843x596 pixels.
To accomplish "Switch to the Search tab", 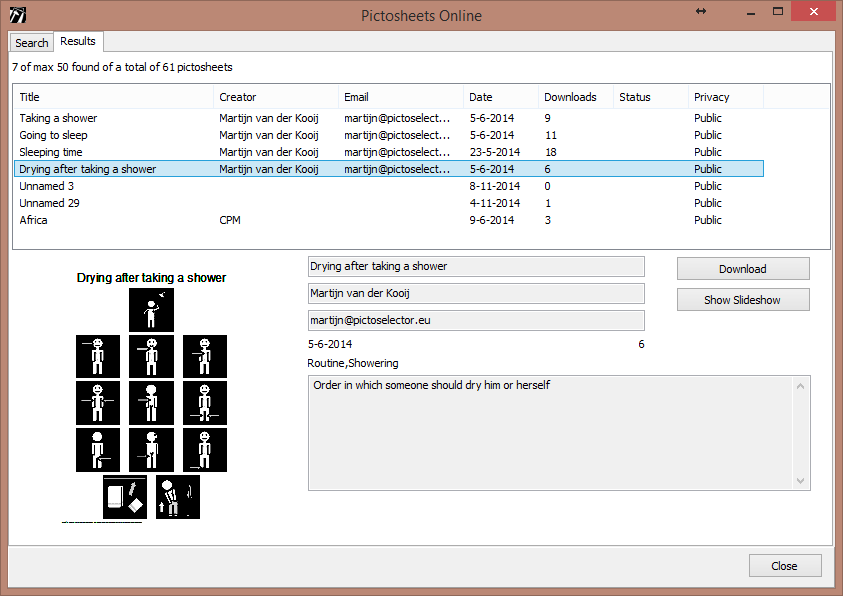I will pos(31,43).
